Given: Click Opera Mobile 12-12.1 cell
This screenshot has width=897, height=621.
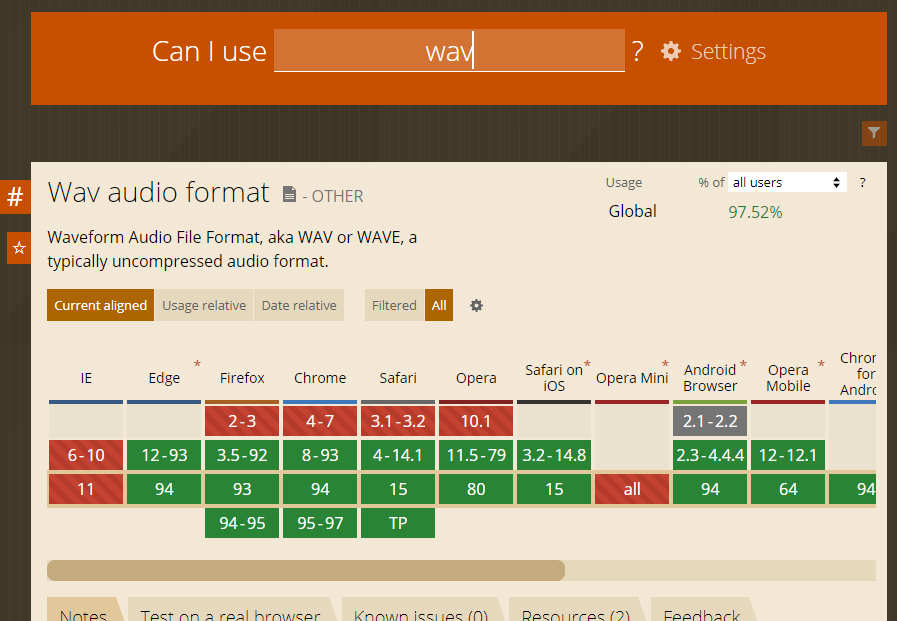Looking at the screenshot, I should [x=788, y=455].
